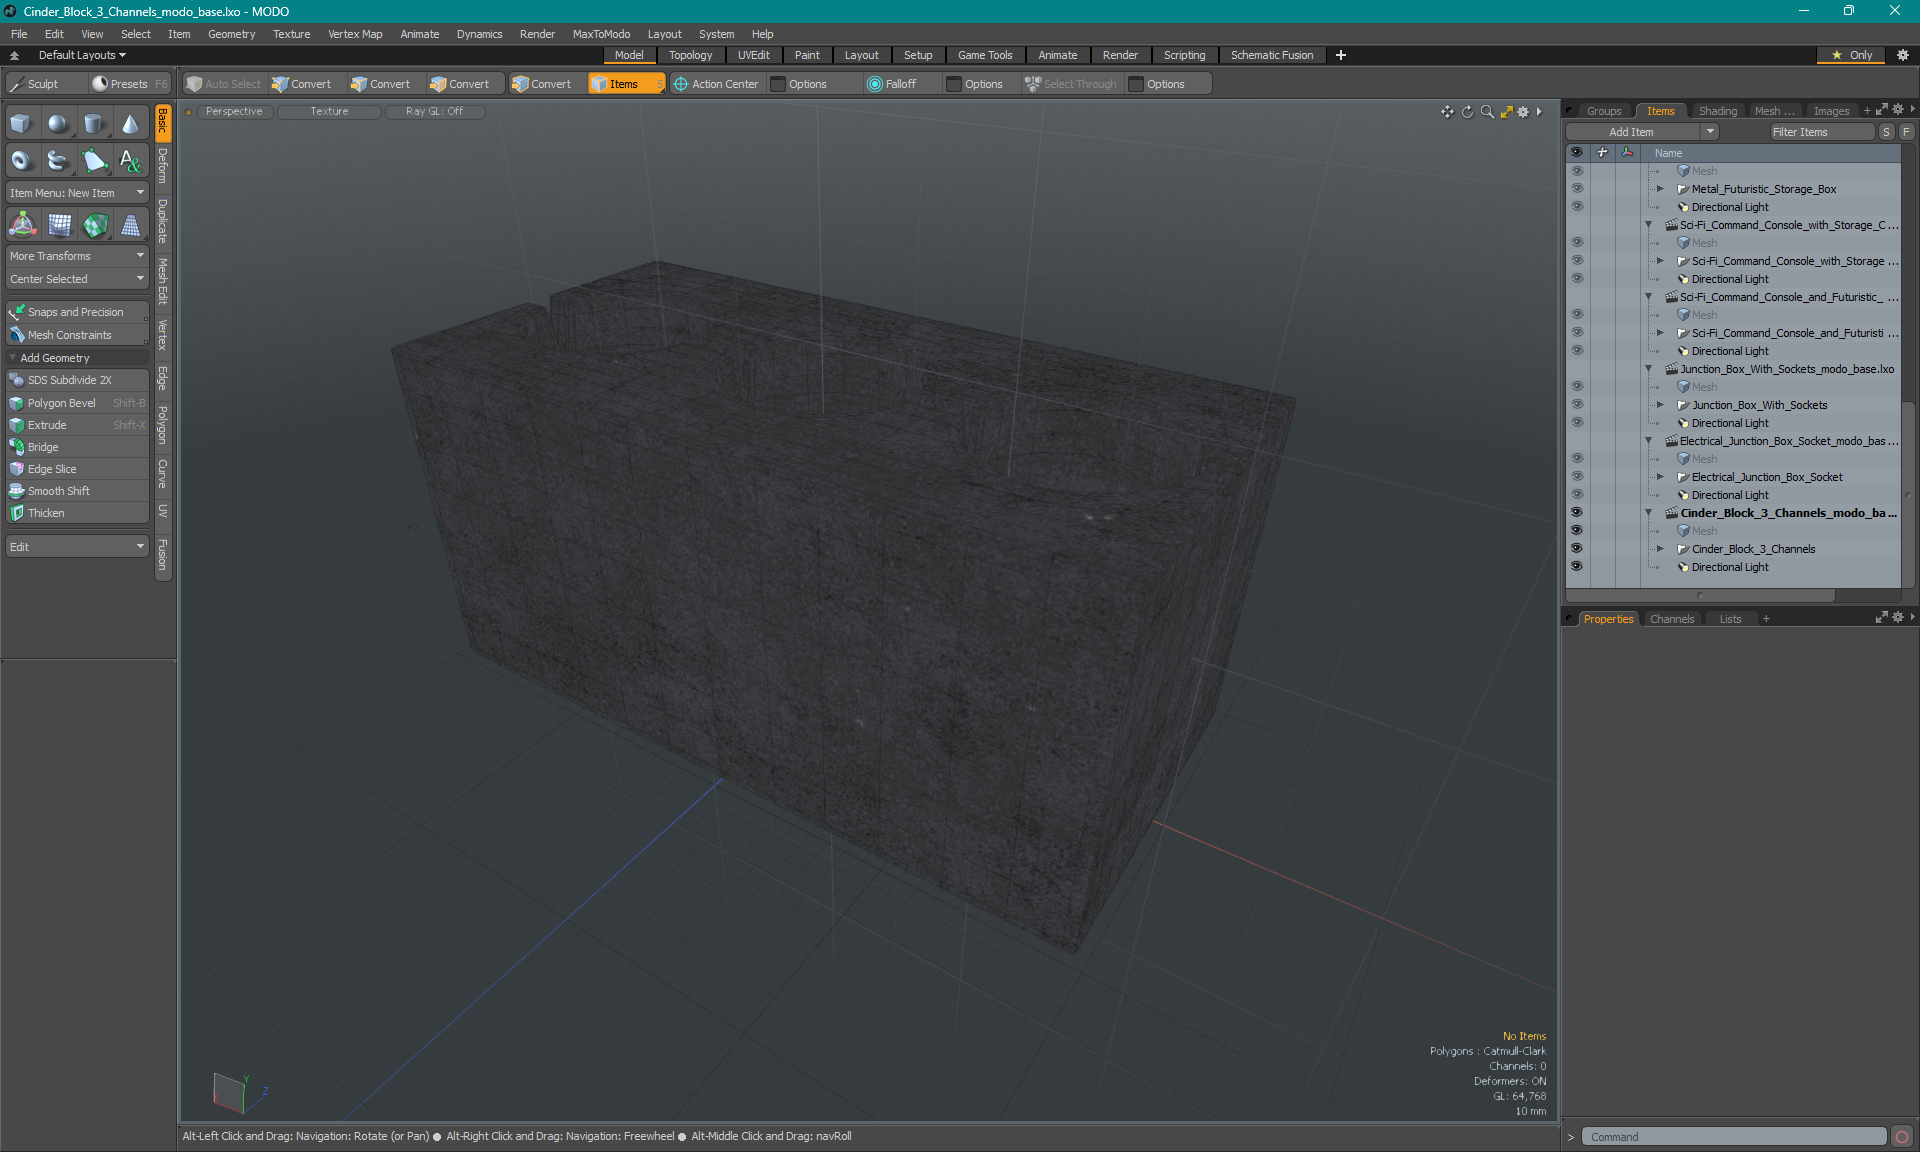The image size is (1920, 1152).
Task: Click the Center Selected dropdown
Action: click(75, 278)
